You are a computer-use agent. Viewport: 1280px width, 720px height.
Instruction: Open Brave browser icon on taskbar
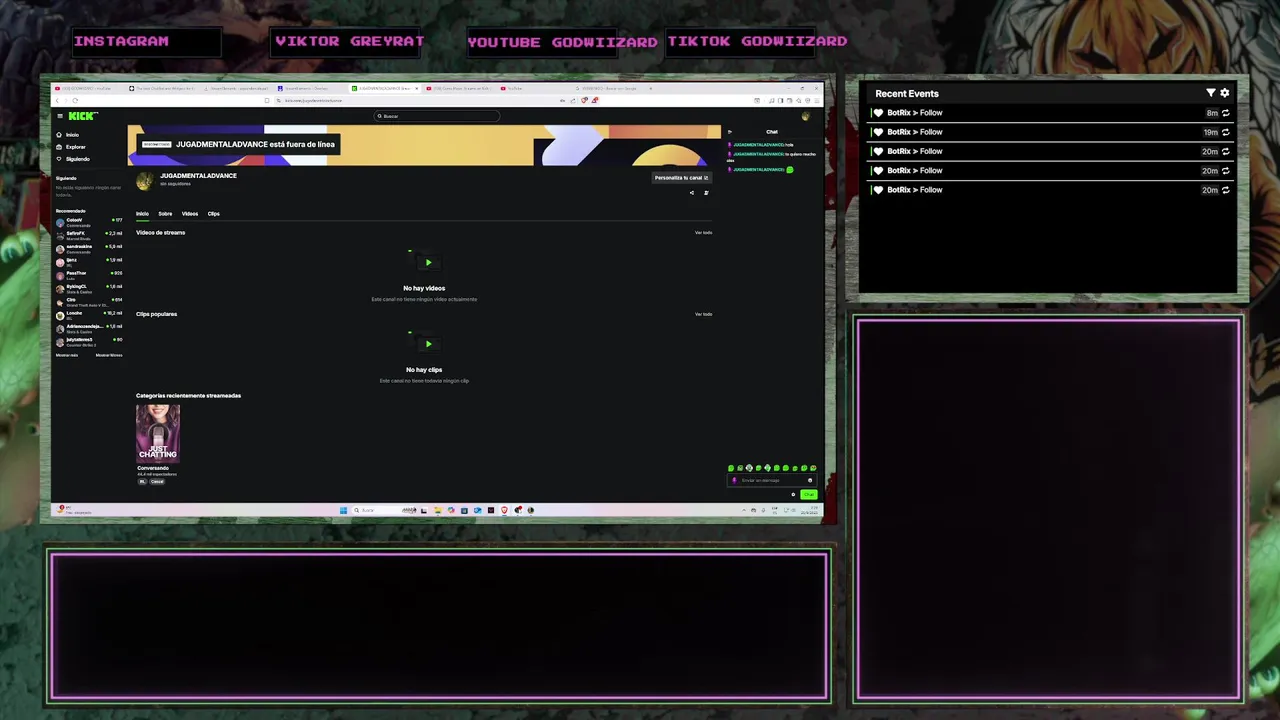tap(504, 510)
